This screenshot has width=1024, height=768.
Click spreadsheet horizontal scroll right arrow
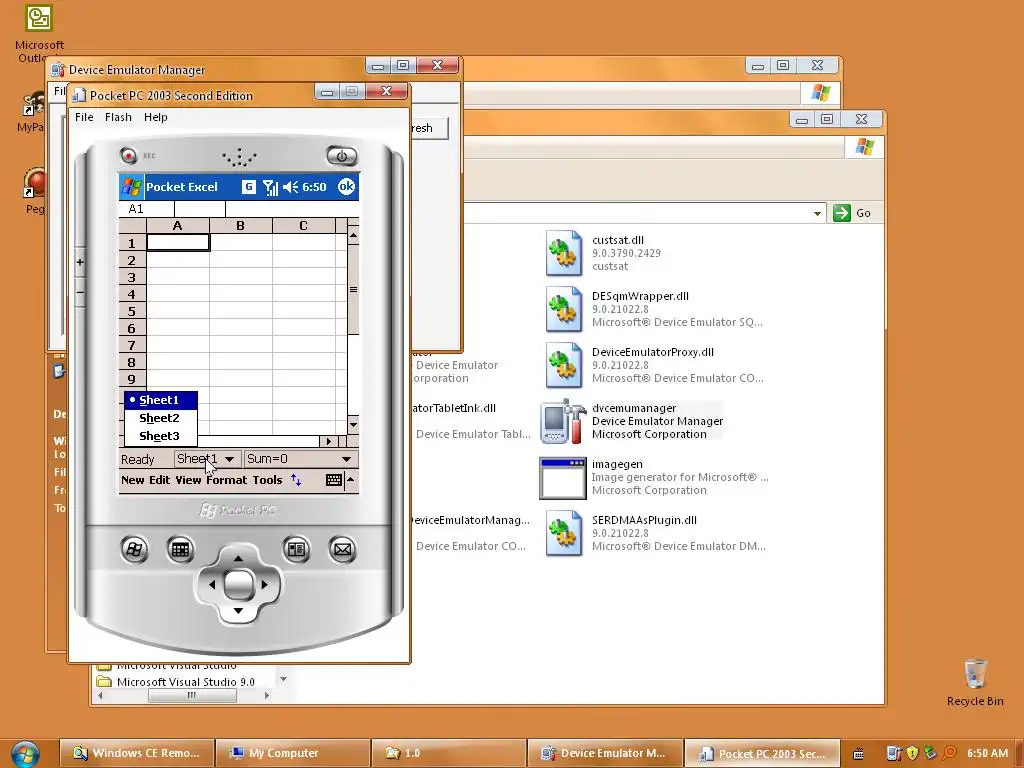(329, 441)
